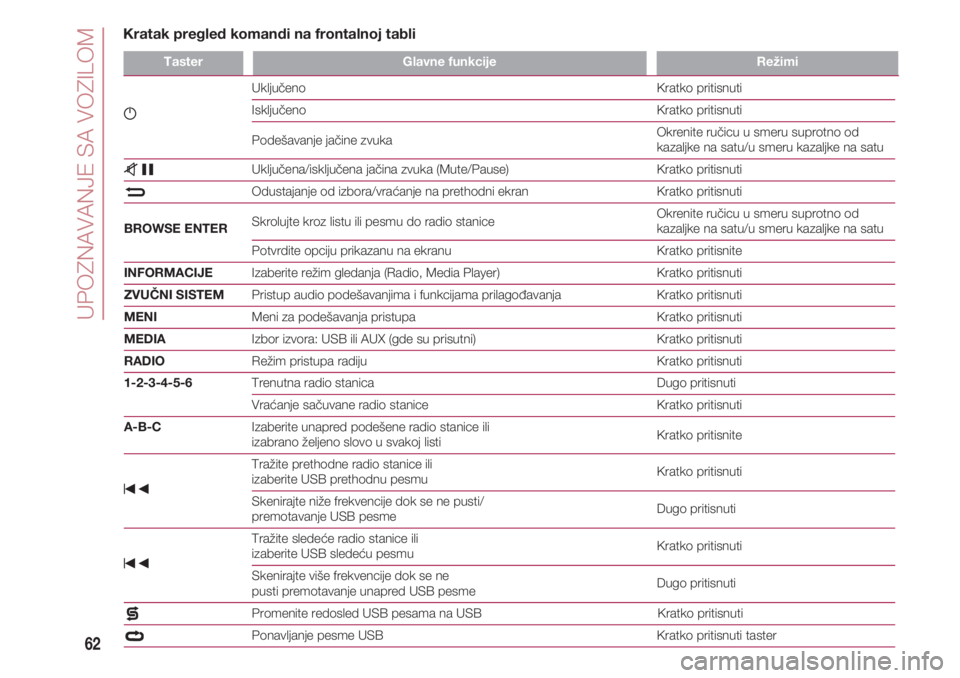
Task: Click the back arrow return icon
Action: point(135,192)
